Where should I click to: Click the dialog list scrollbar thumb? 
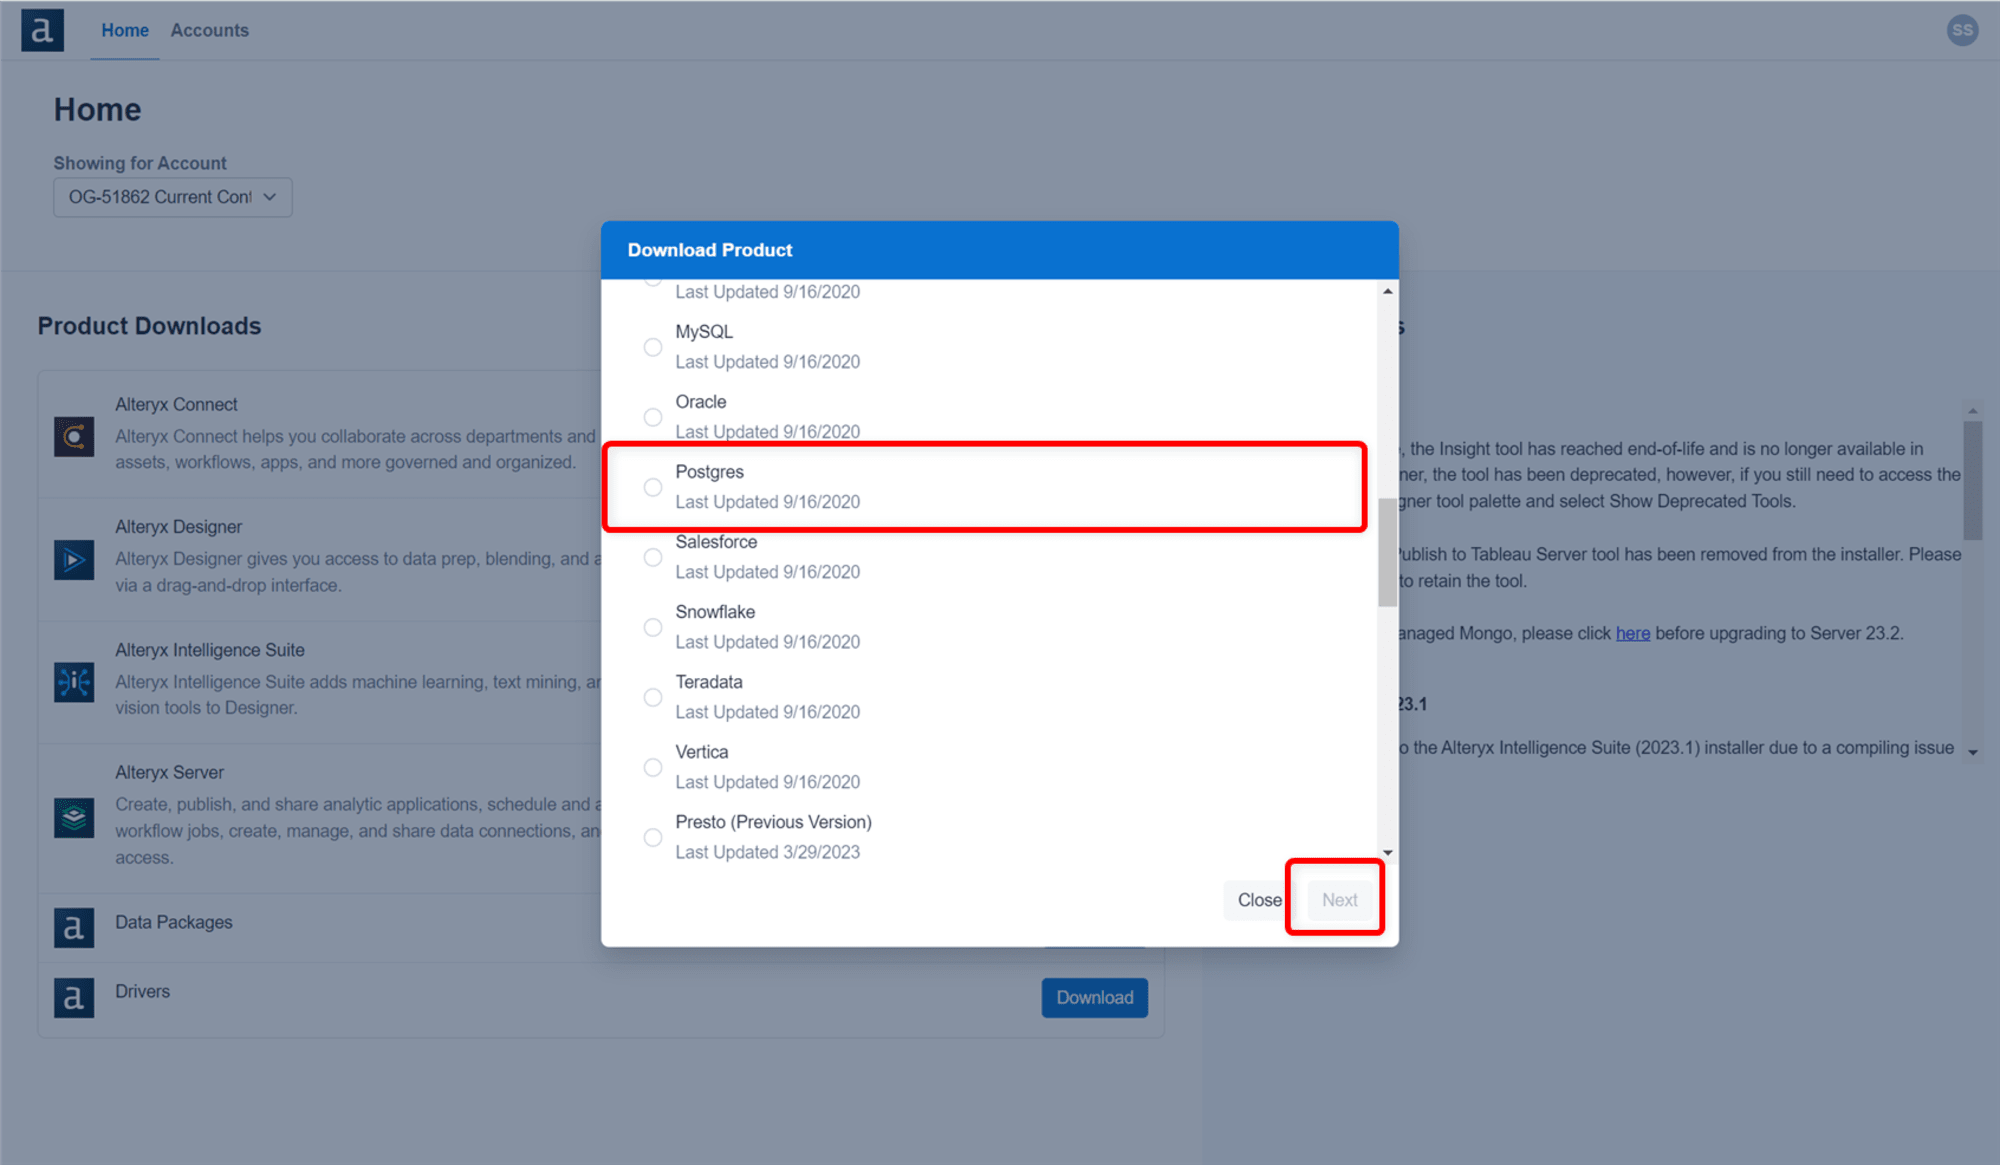coord(1387,552)
